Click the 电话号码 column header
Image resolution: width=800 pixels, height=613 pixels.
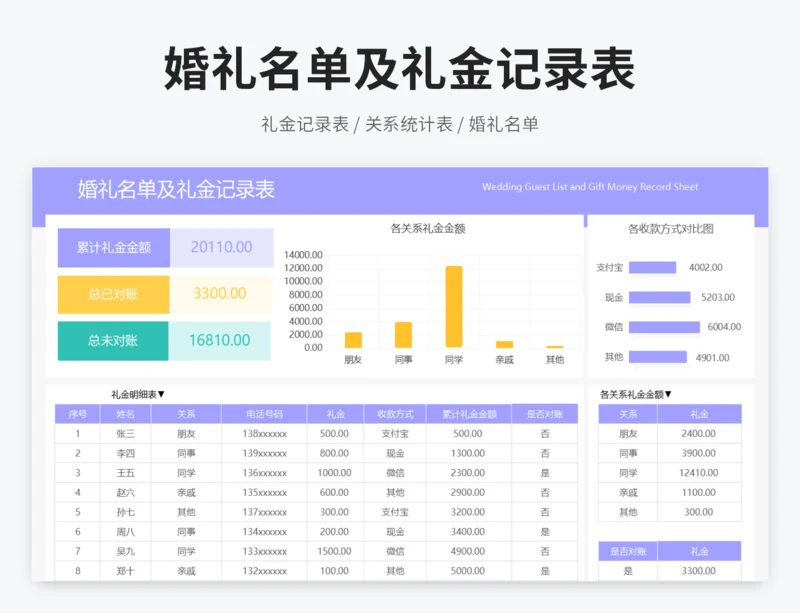click(x=264, y=414)
